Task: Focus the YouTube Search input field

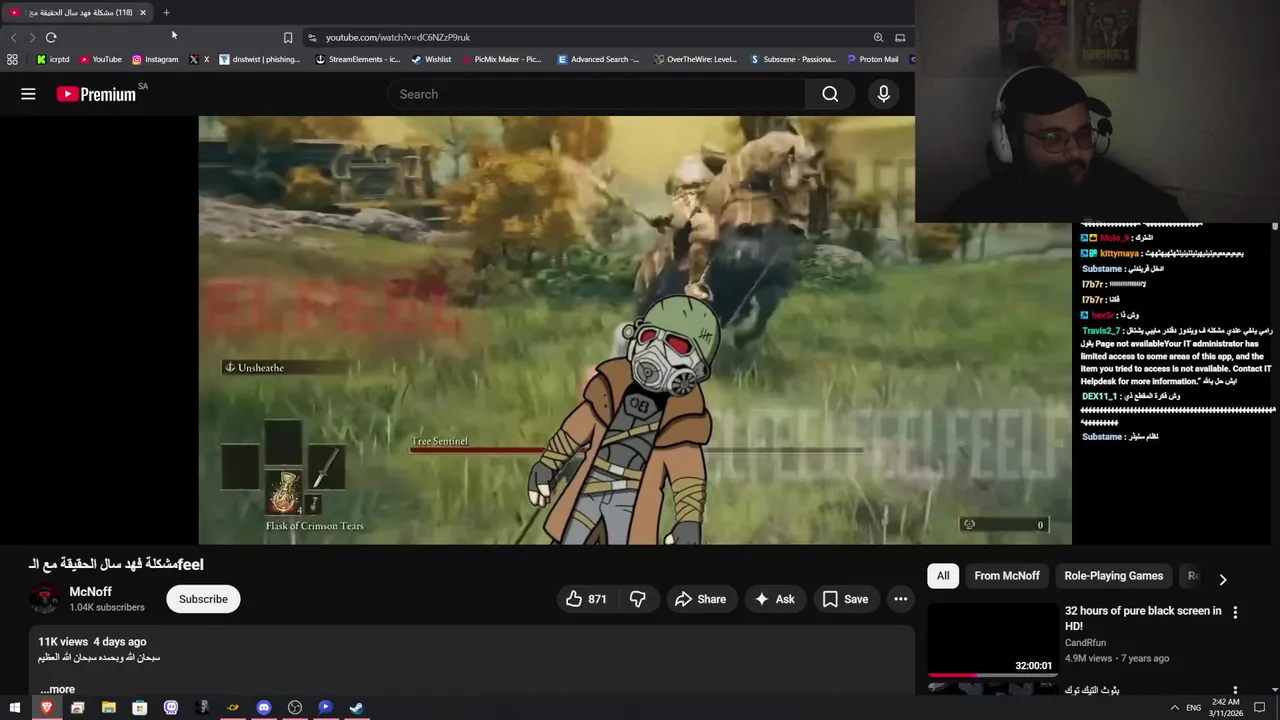Action: coord(597,94)
